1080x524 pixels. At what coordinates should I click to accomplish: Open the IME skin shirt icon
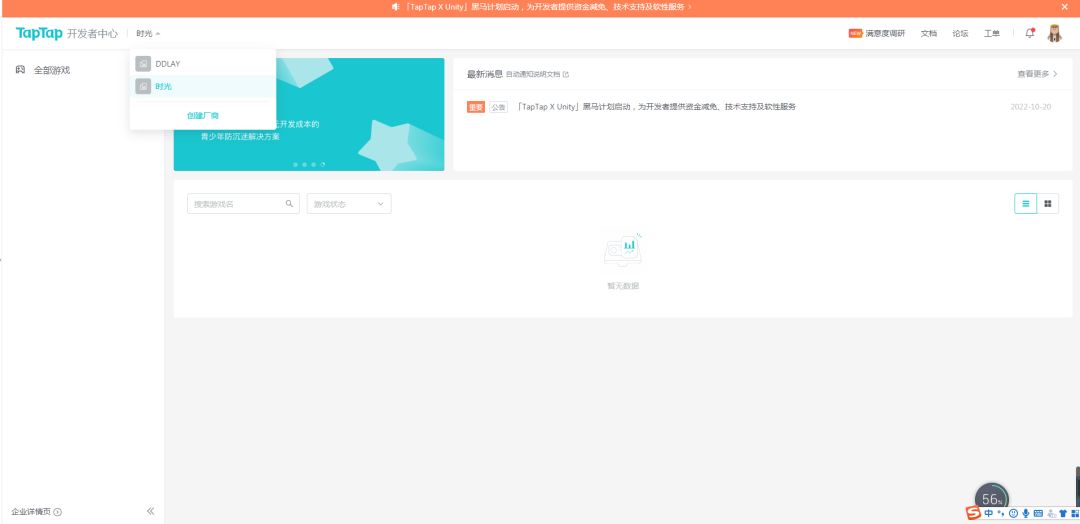coord(1063,513)
